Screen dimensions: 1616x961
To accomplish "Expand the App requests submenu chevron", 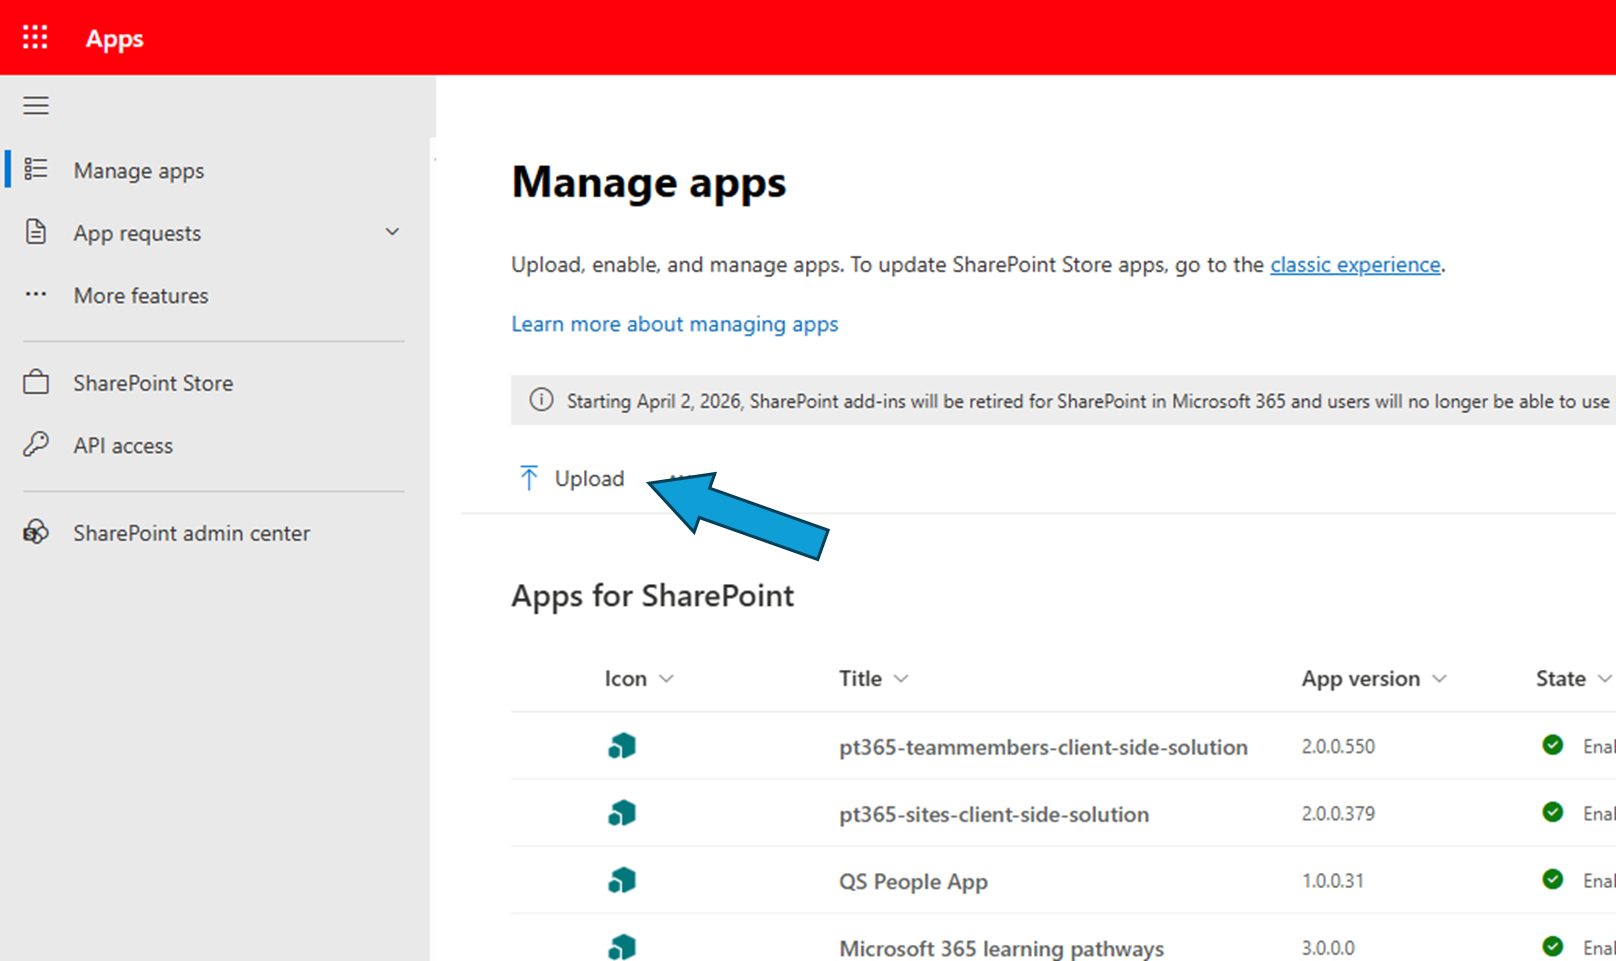I will click(392, 232).
